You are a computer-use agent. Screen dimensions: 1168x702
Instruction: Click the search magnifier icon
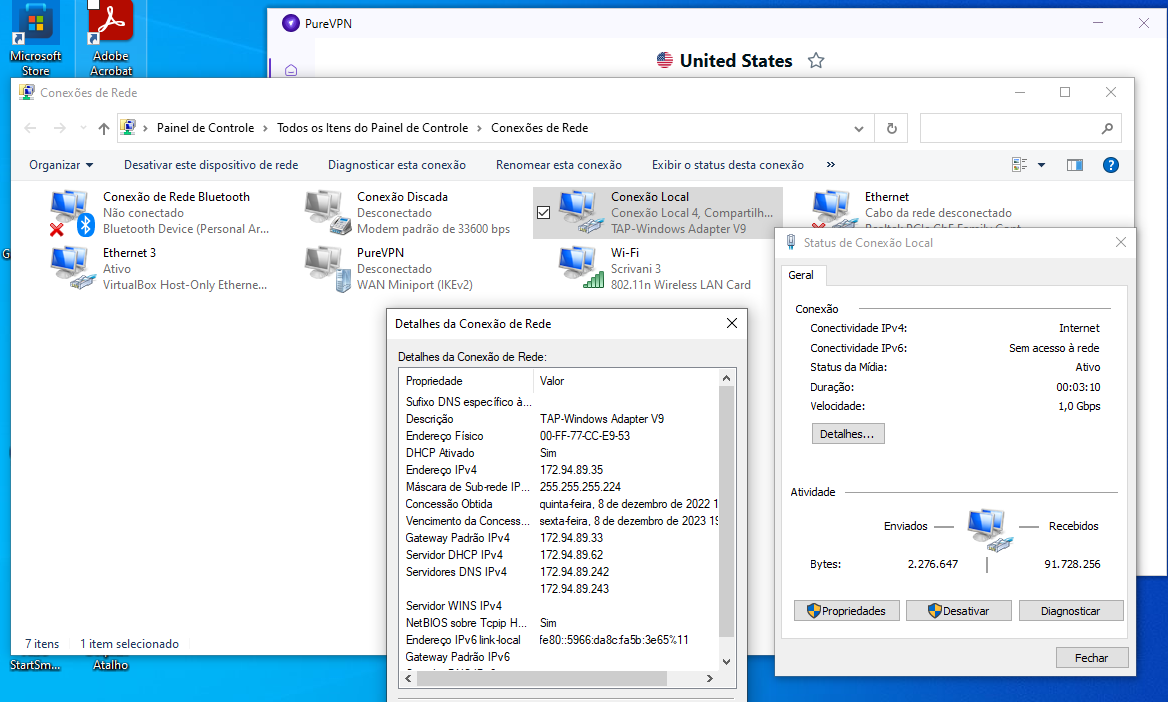(x=1107, y=128)
